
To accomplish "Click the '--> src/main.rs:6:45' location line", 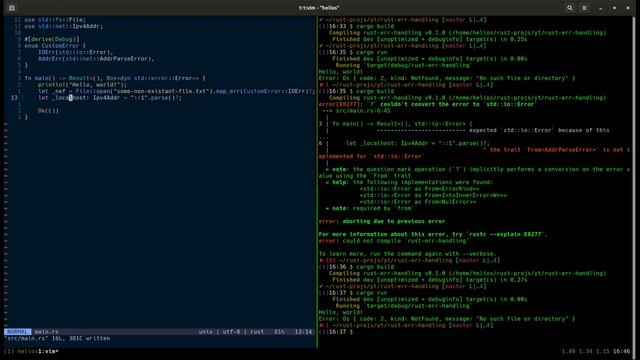I will pyautogui.click(x=356, y=111).
